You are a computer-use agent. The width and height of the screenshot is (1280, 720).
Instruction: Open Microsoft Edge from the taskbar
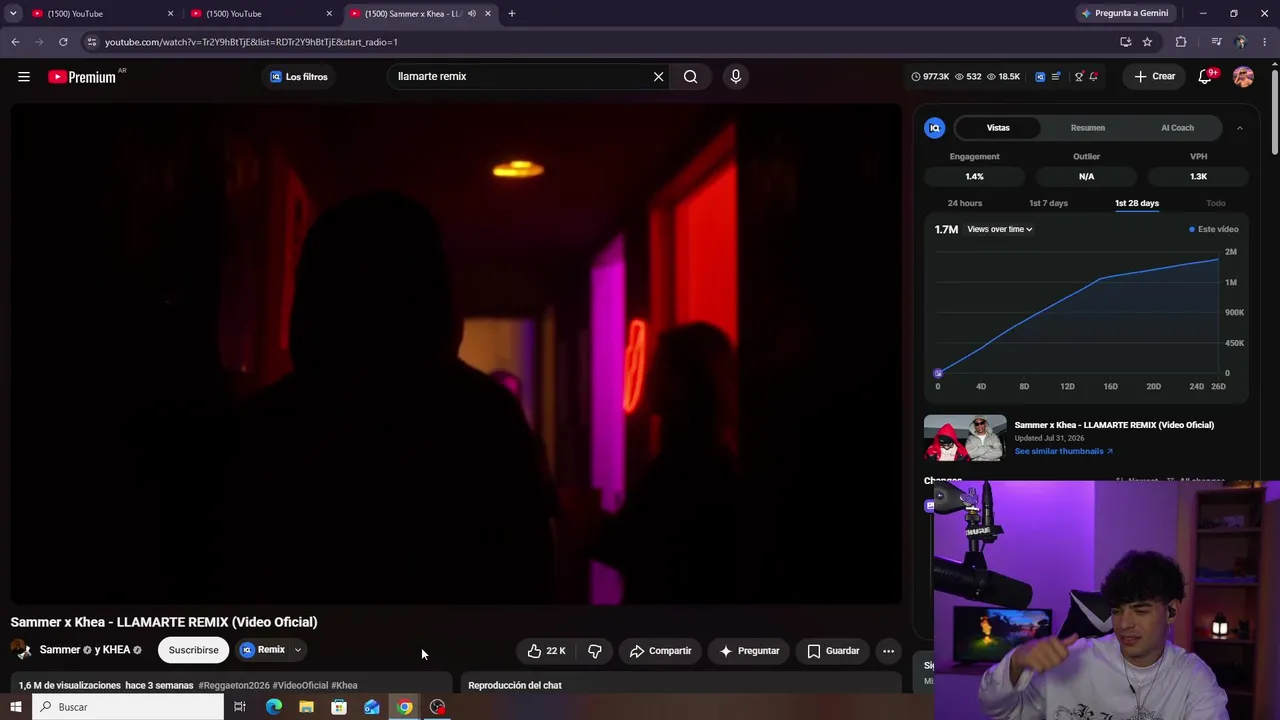click(273, 707)
